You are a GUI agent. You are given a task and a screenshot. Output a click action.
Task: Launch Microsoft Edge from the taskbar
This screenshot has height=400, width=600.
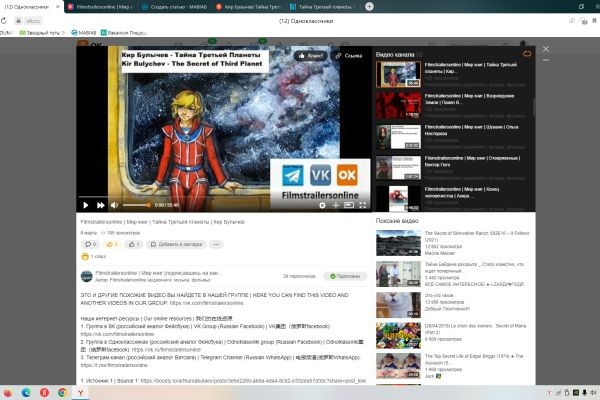pos(26,393)
